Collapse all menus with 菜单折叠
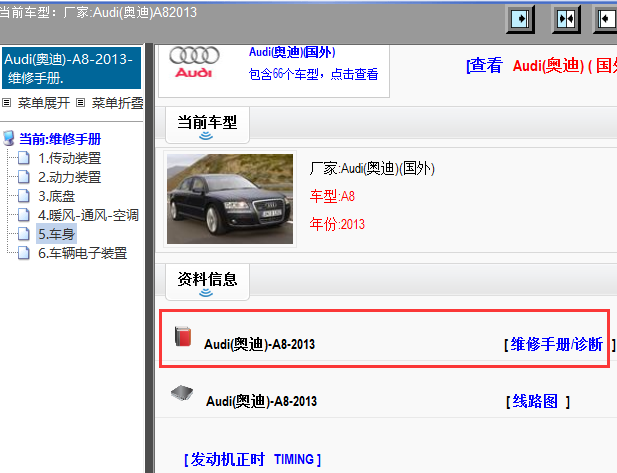The height and width of the screenshot is (473, 617). coord(117,103)
